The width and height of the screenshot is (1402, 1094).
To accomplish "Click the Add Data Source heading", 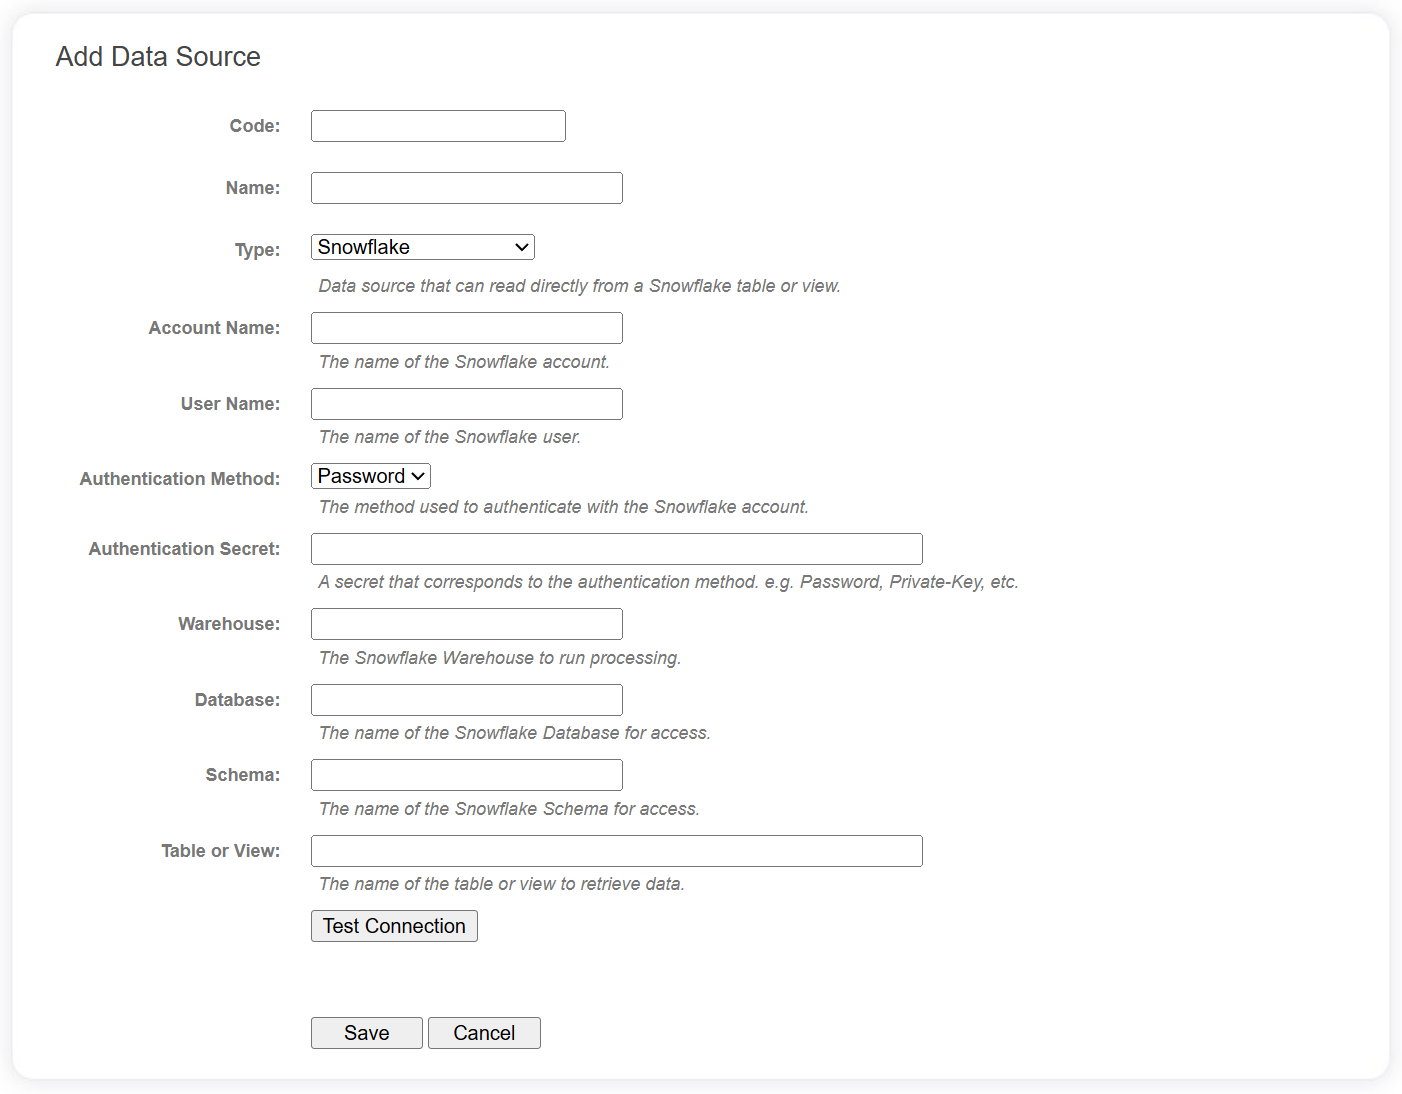I will 157,56.
